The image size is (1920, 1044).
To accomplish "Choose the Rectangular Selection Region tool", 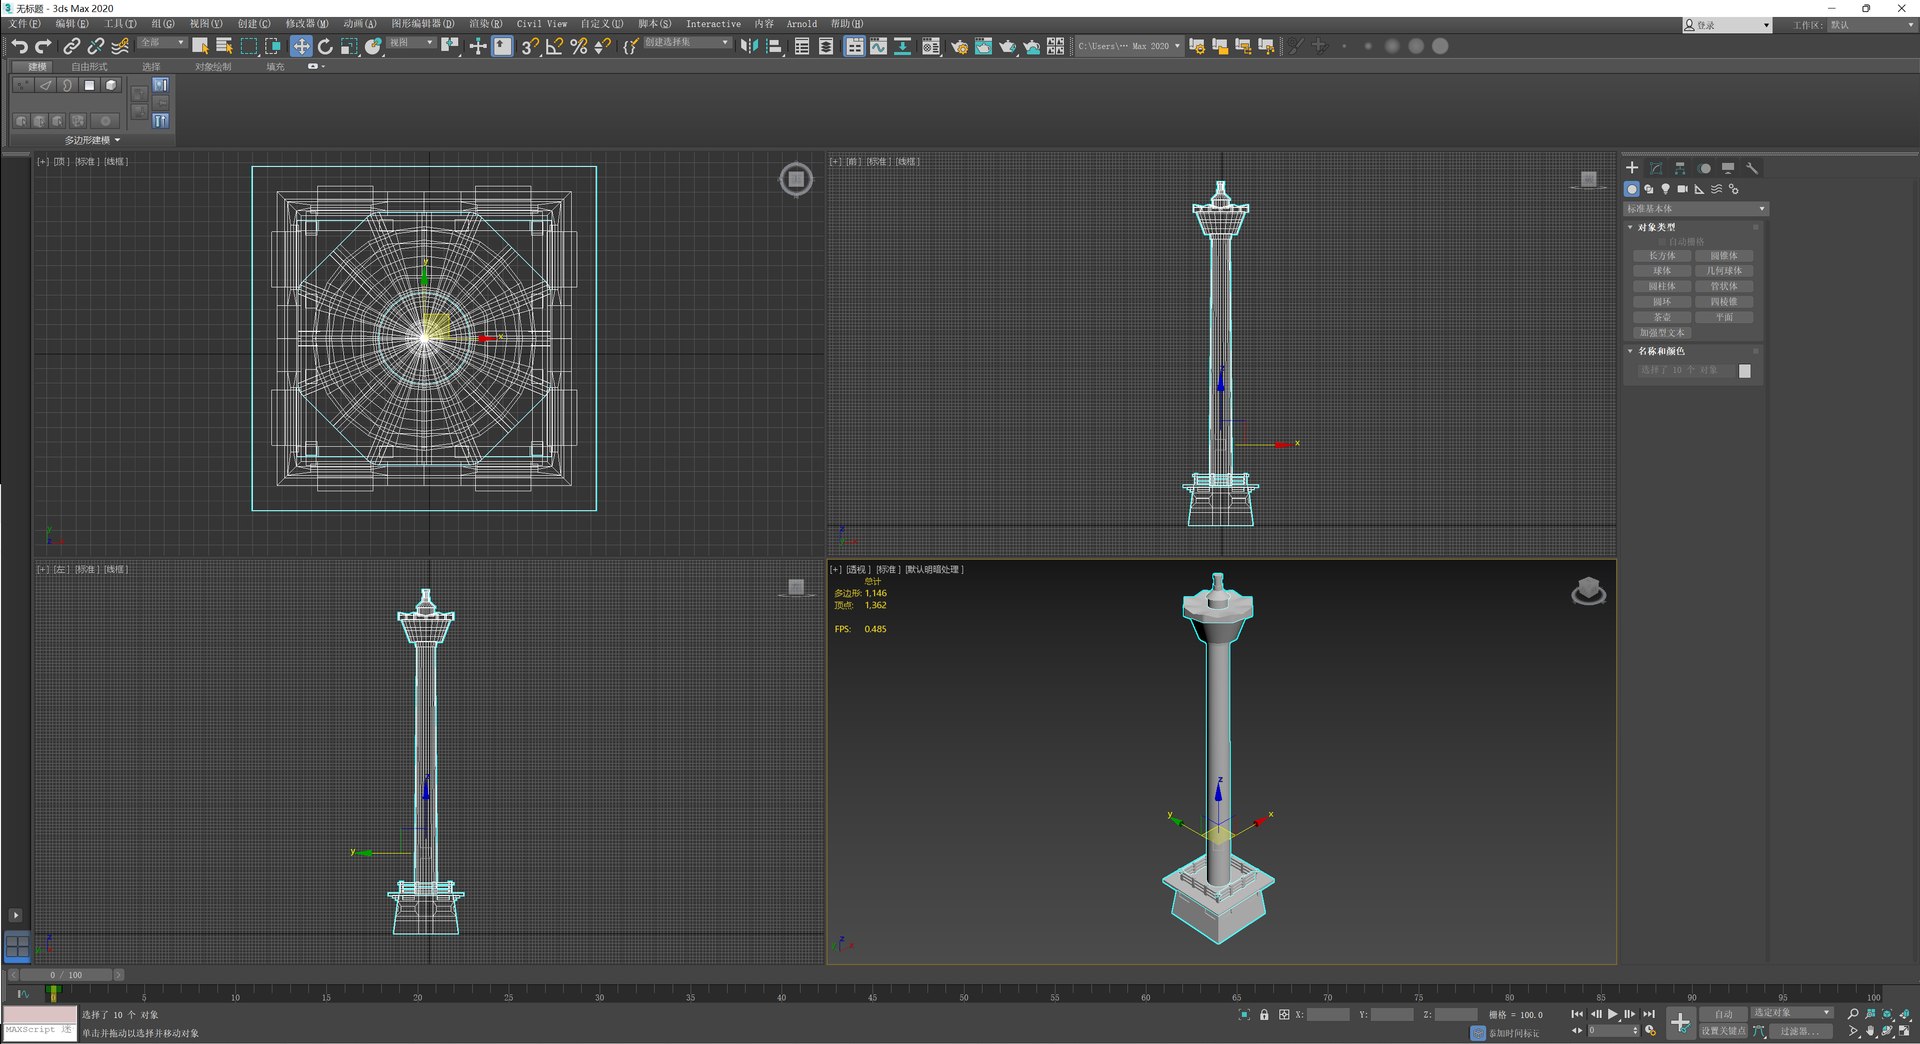I will [249, 46].
